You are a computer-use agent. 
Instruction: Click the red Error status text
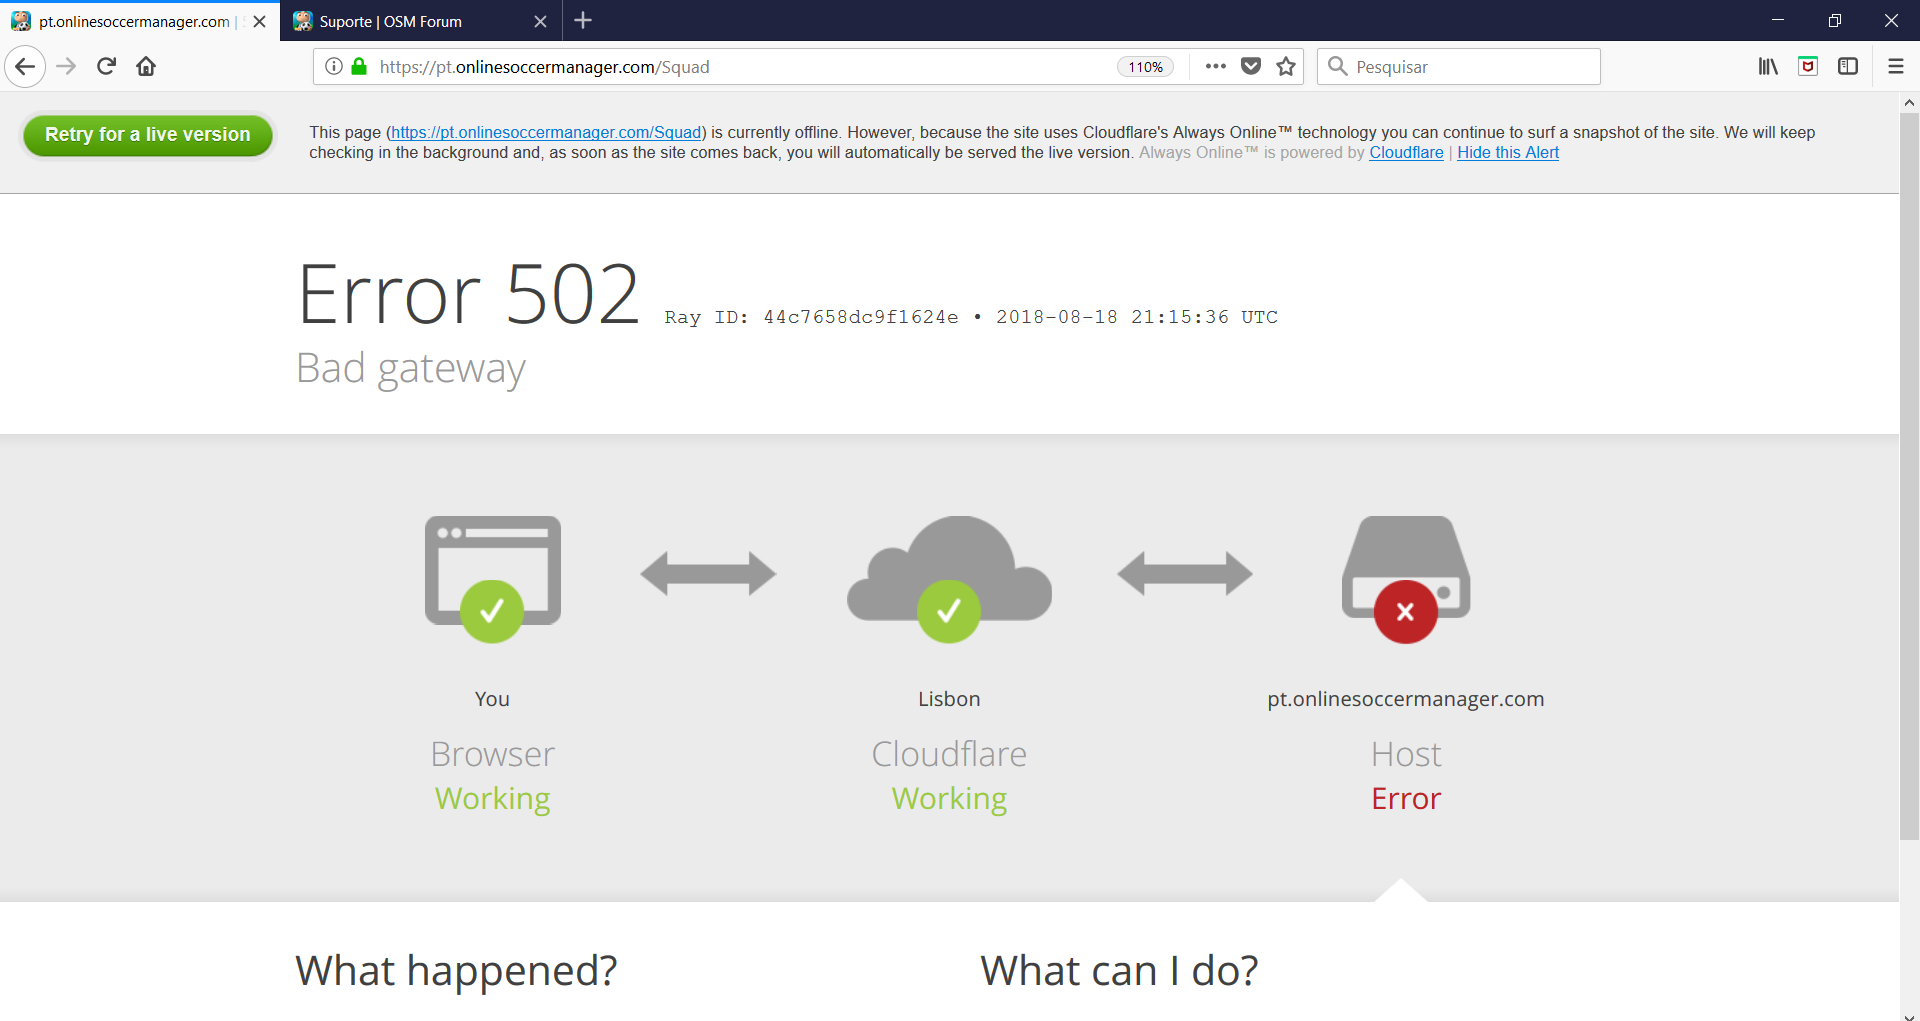(1406, 798)
